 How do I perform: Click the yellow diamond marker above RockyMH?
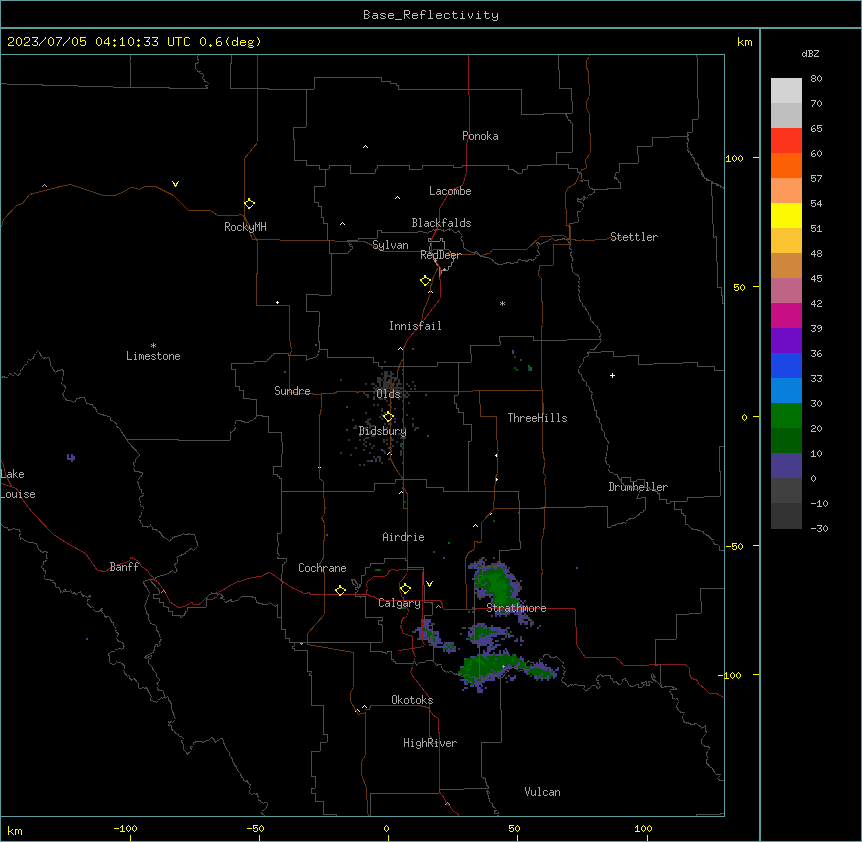click(x=249, y=204)
